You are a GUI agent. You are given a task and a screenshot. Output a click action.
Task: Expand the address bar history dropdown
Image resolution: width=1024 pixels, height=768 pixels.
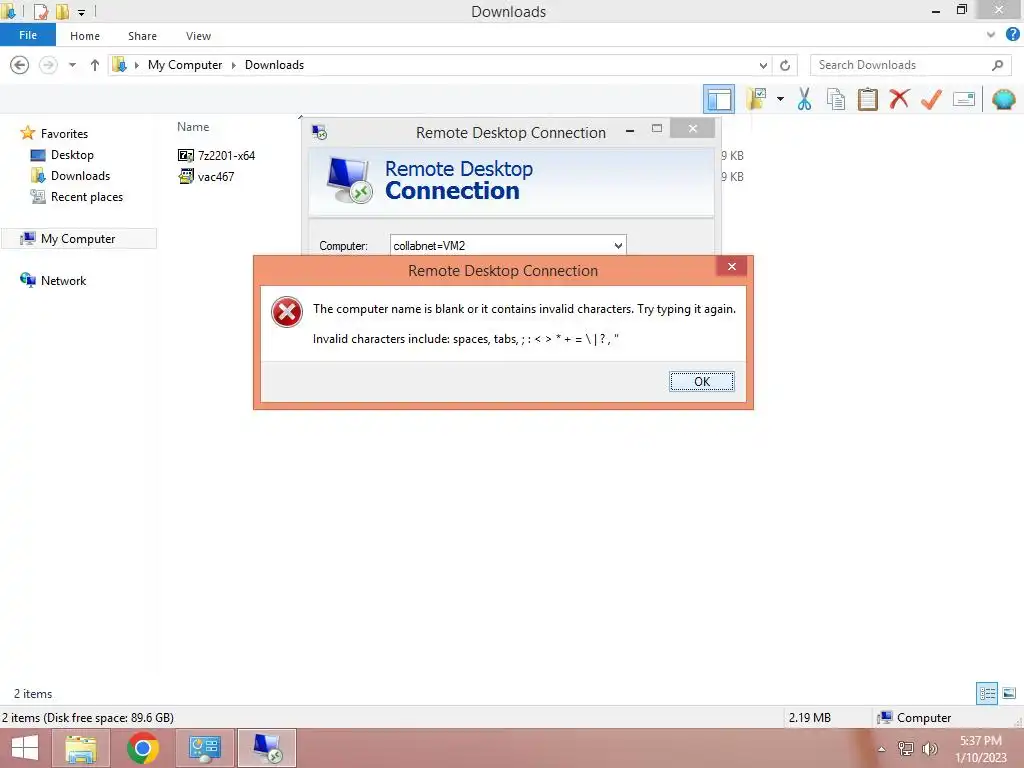click(x=763, y=65)
